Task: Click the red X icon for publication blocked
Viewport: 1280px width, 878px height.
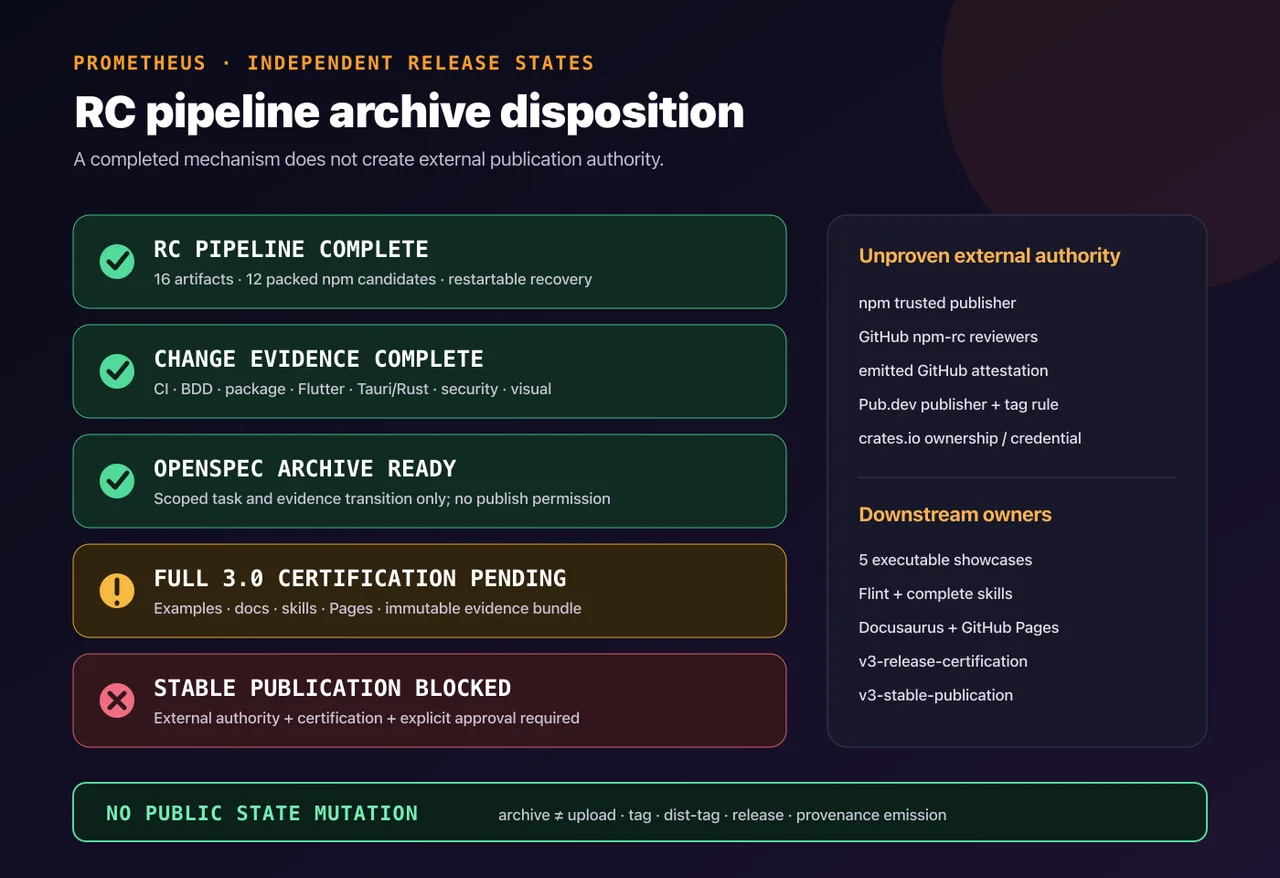Action: (x=117, y=701)
